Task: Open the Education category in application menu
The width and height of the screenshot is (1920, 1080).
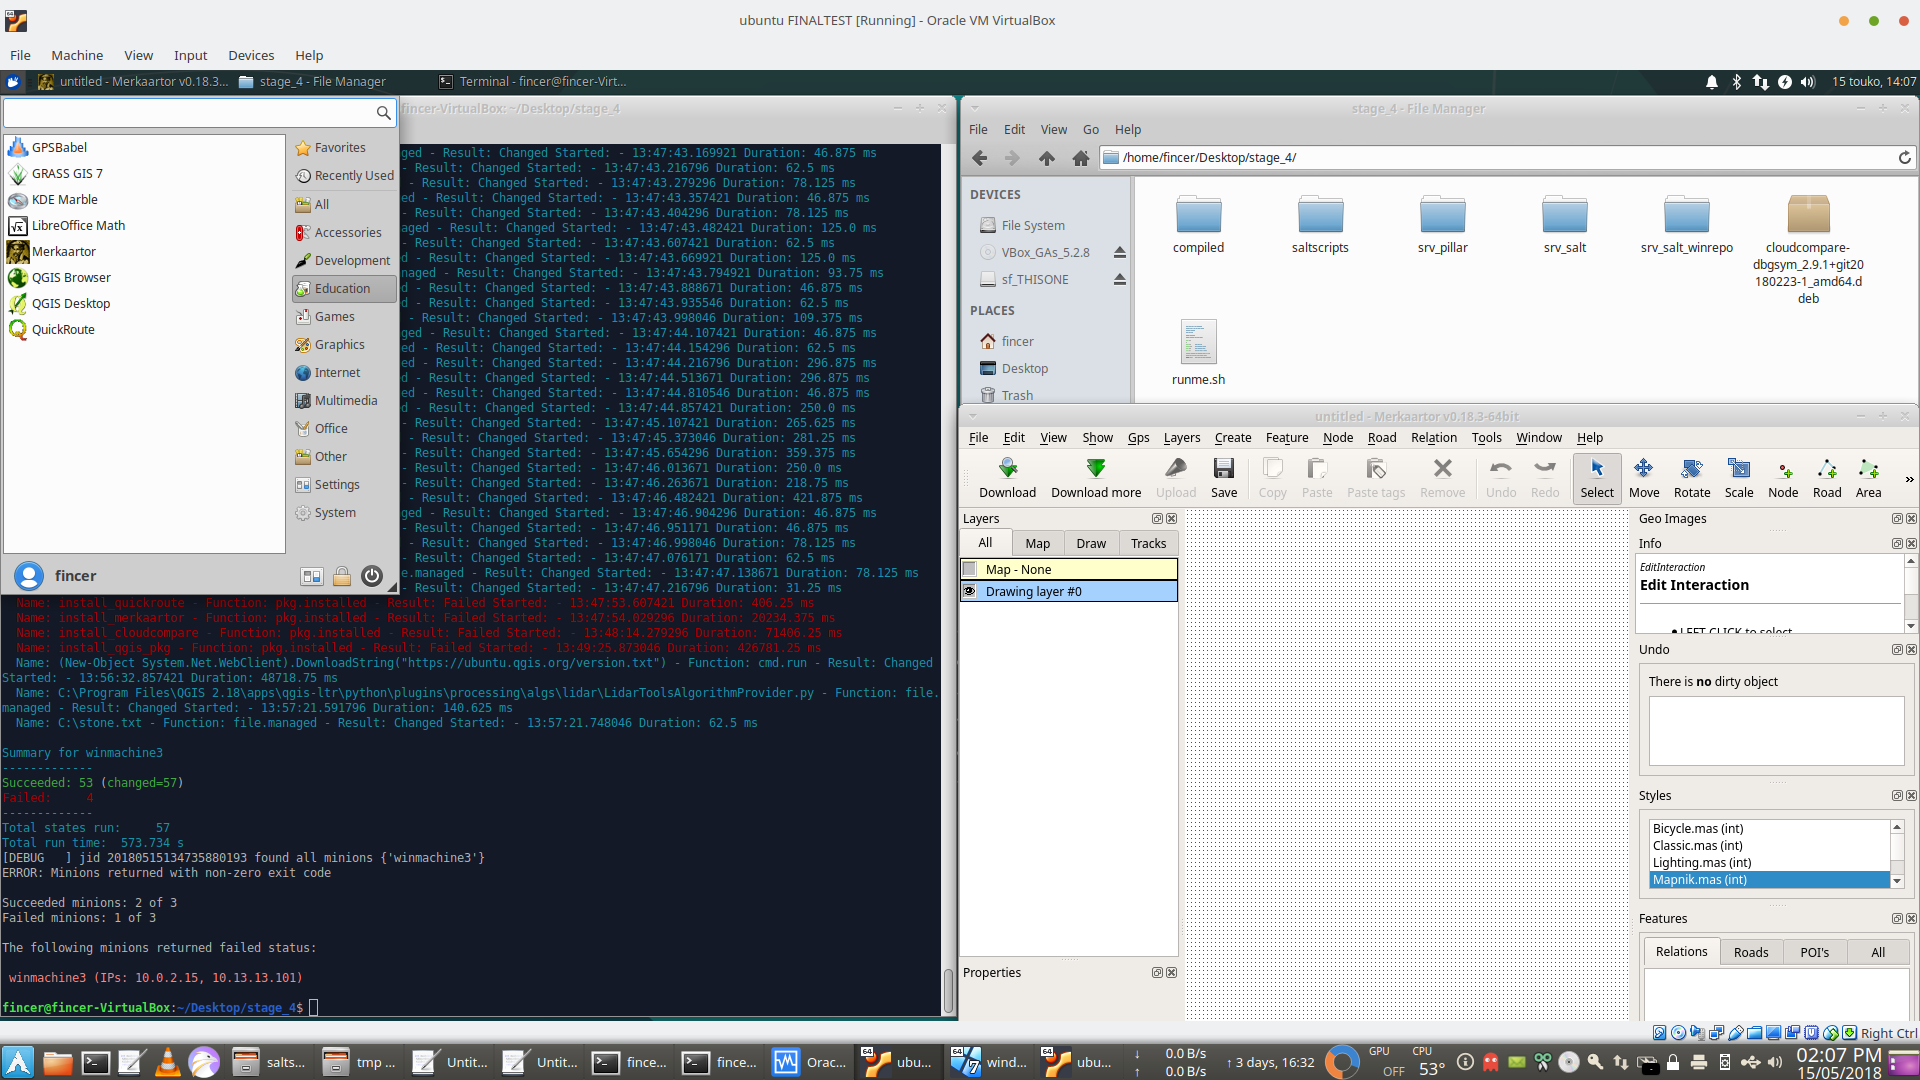Action: pyautogui.click(x=342, y=288)
